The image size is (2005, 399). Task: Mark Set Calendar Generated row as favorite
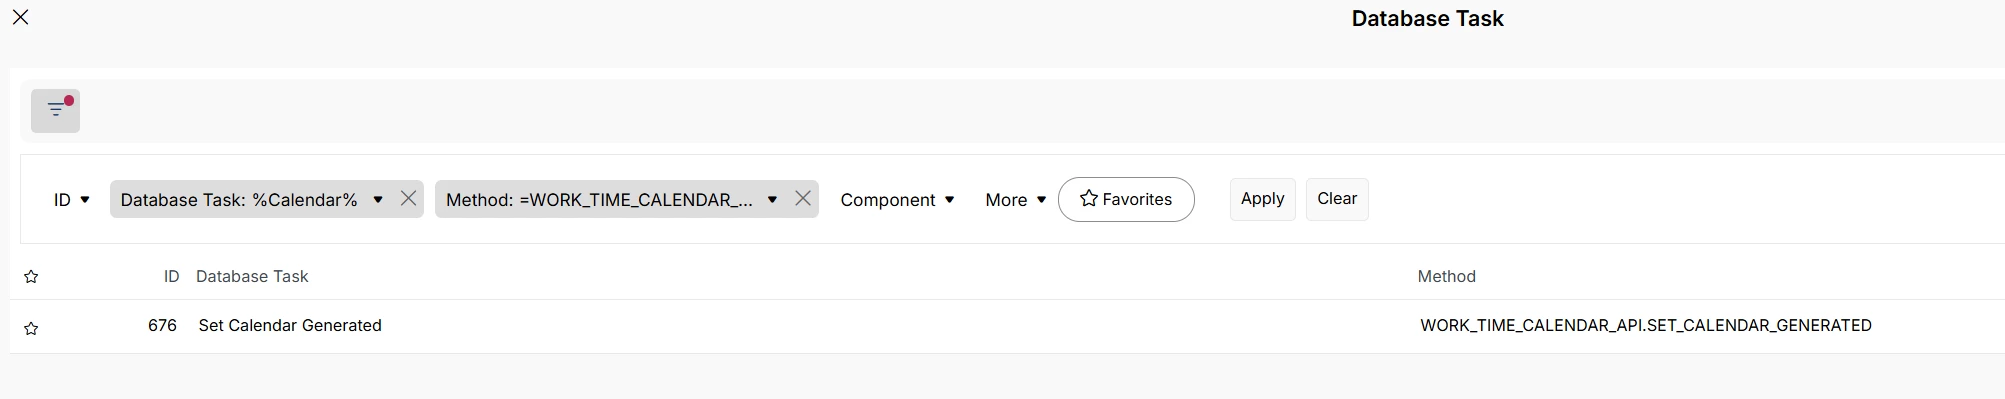31,328
